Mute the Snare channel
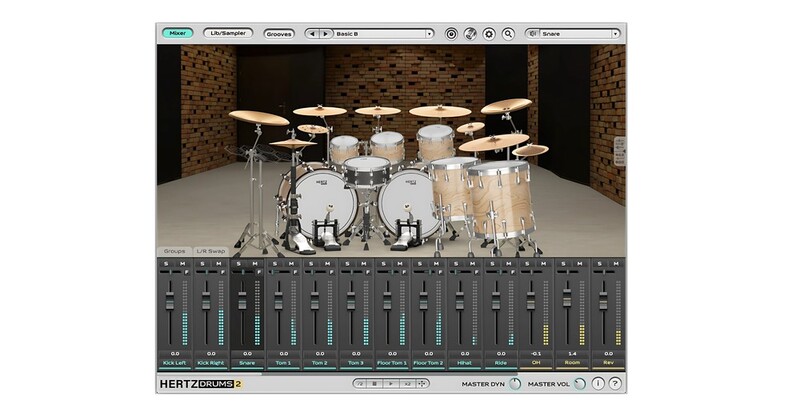 click(255, 264)
